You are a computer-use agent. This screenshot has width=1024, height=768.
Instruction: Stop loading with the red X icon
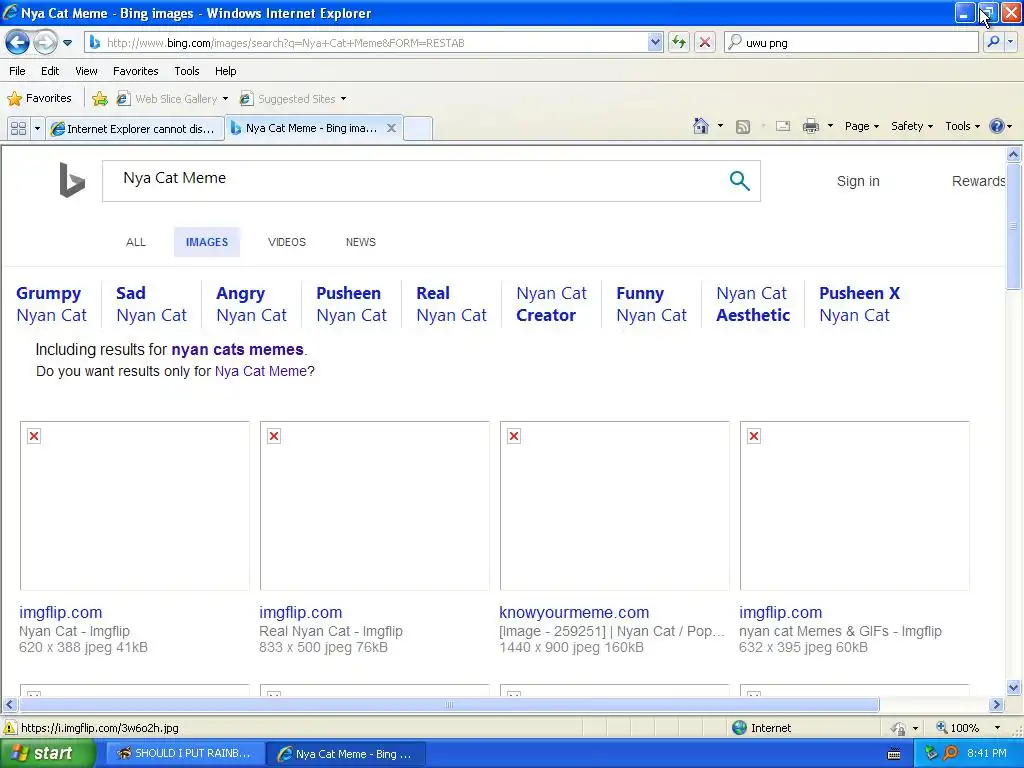coord(705,43)
